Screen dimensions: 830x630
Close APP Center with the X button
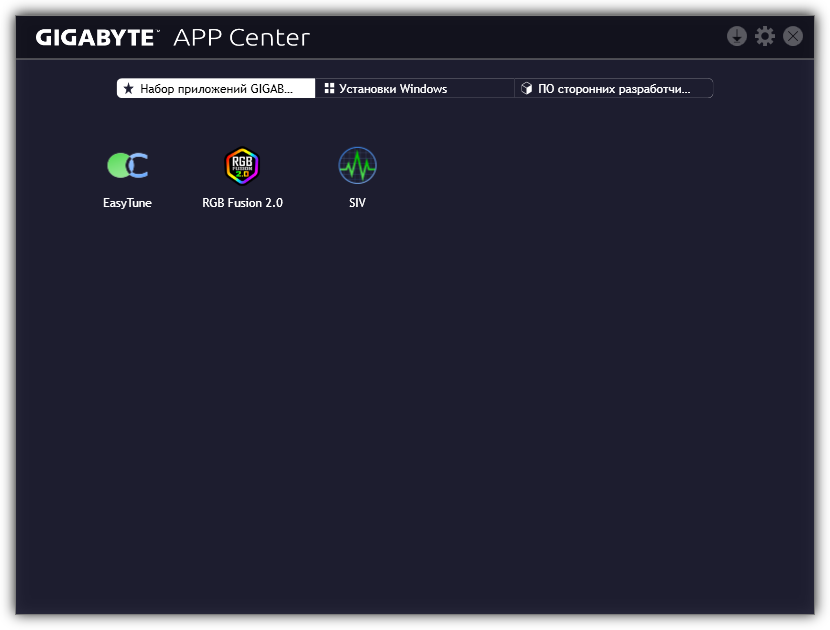click(x=793, y=37)
